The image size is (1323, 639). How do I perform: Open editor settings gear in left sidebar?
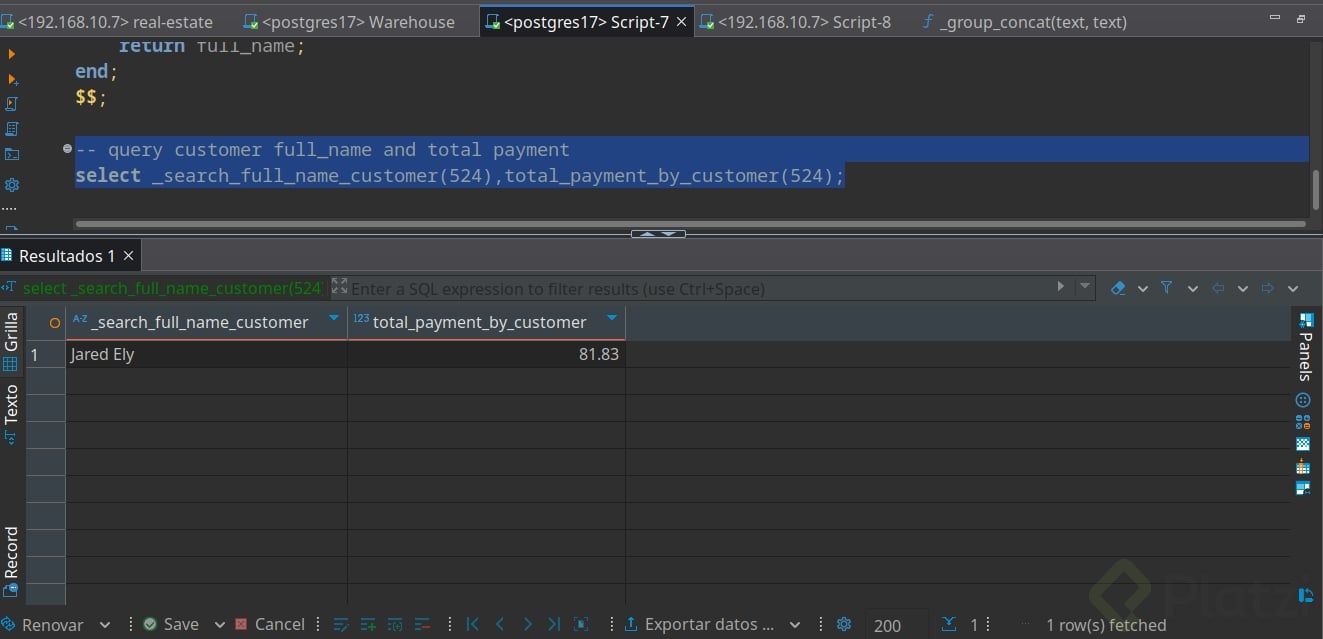pyautogui.click(x=12, y=185)
